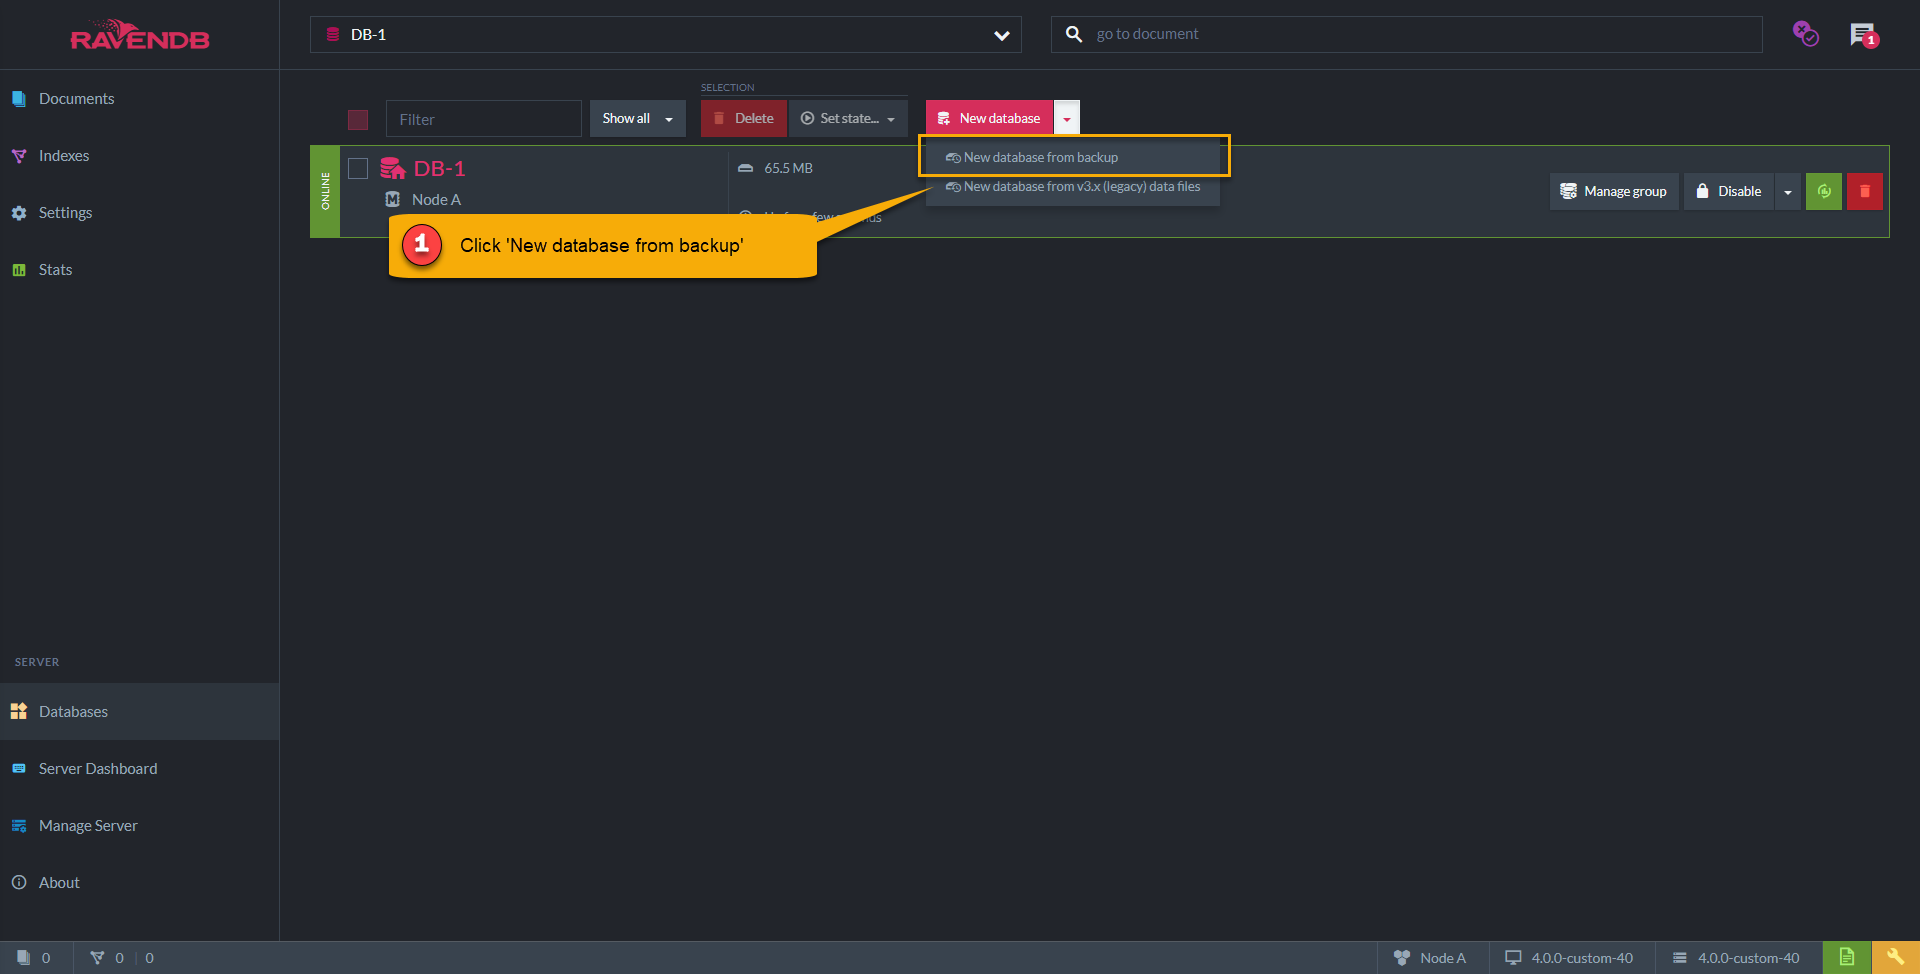Click the Settings gear icon

(19, 213)
